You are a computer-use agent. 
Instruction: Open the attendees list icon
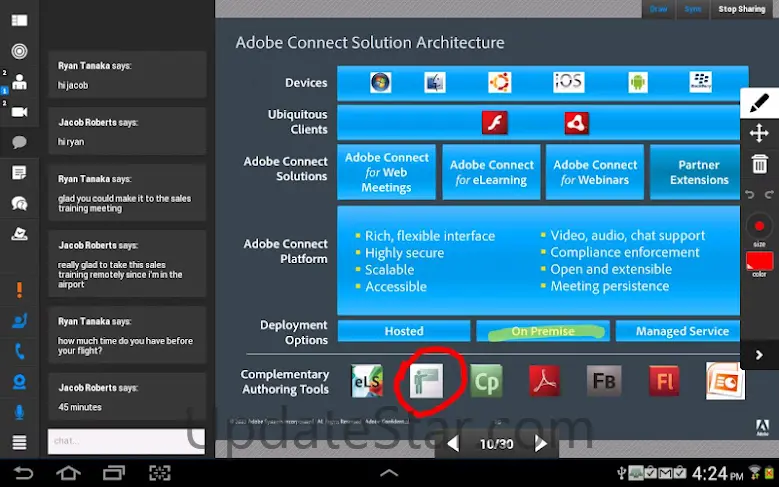click(19, 82)
